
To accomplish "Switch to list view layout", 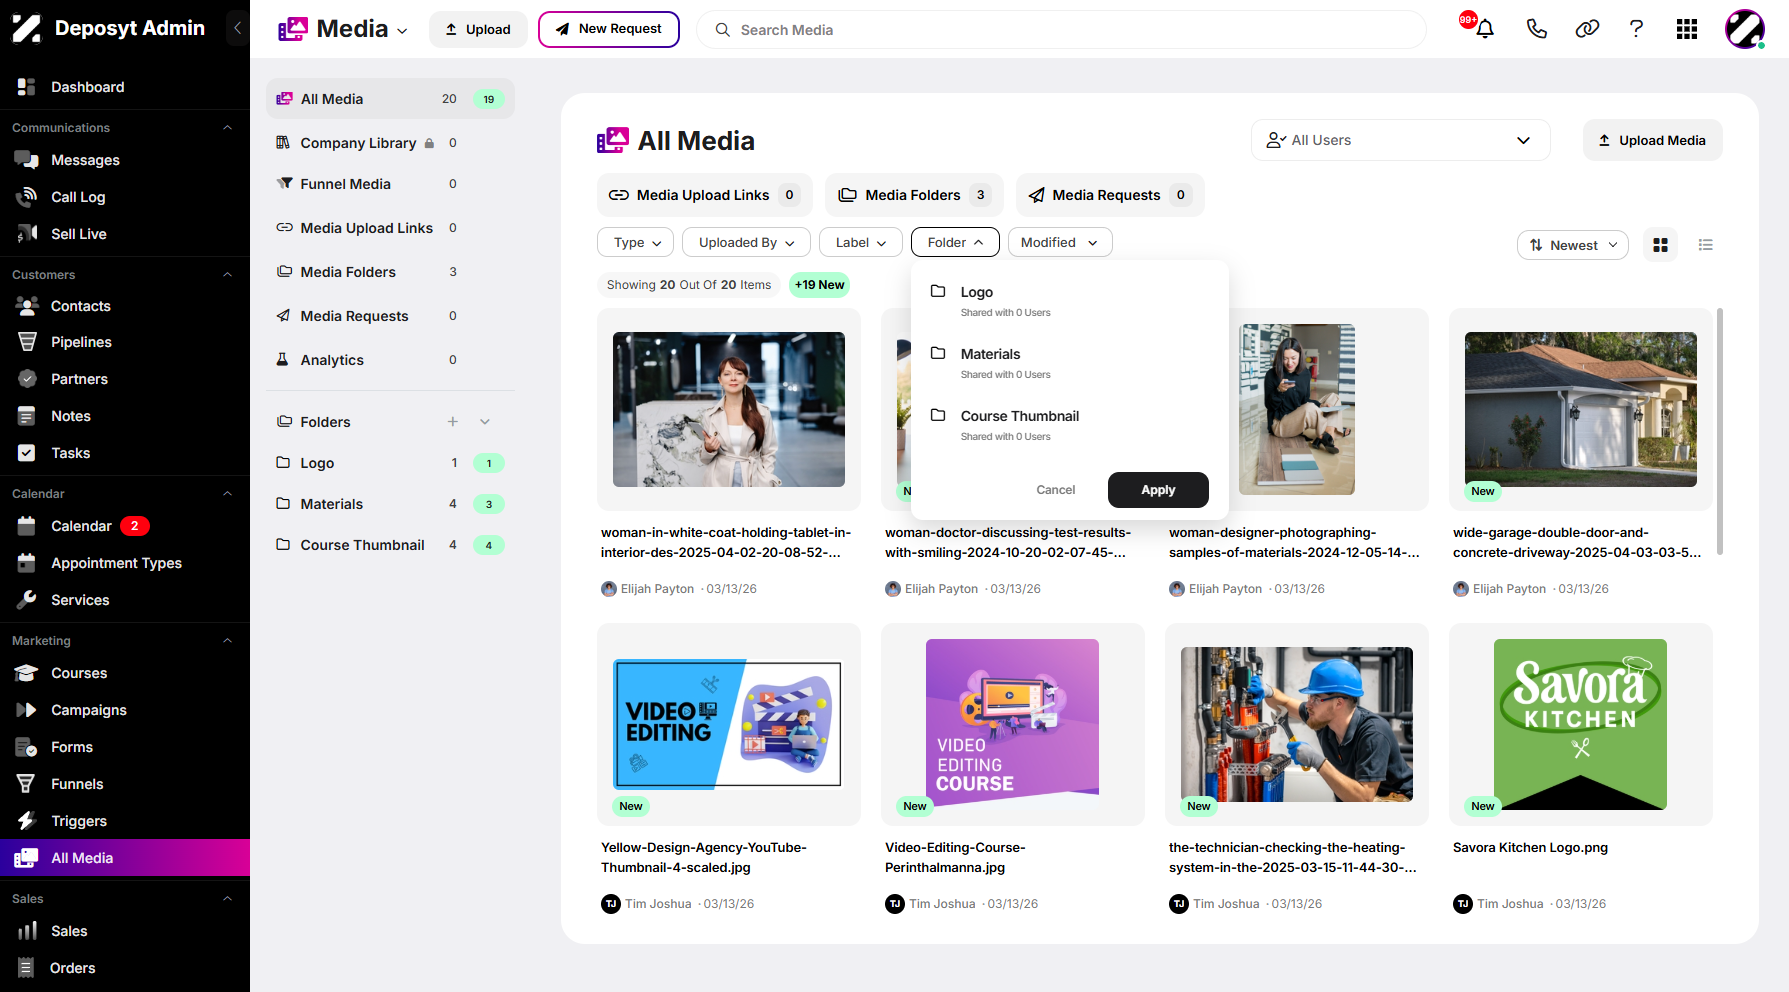I will pyautogui.click(x=1706, y=245).
